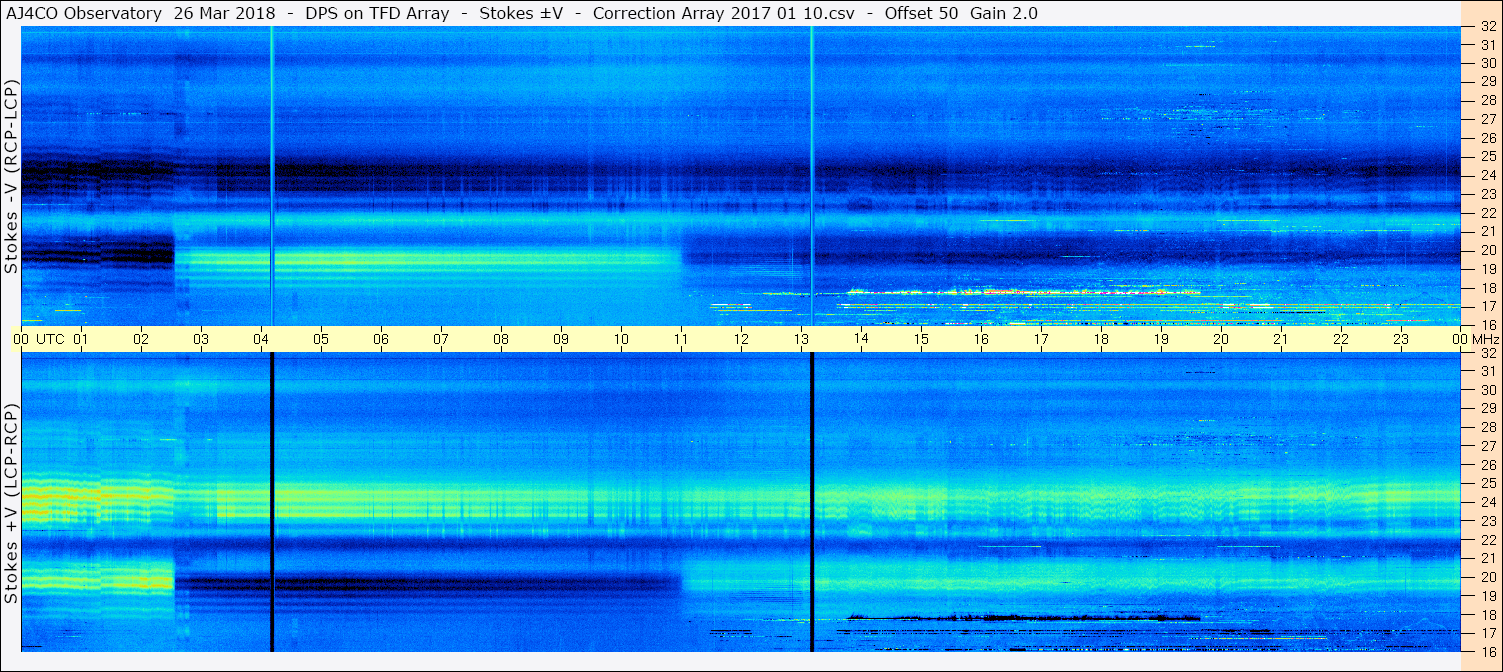The image size is (1503, 672).
Task: Select the 08 hour tick label
Action: 501,339
